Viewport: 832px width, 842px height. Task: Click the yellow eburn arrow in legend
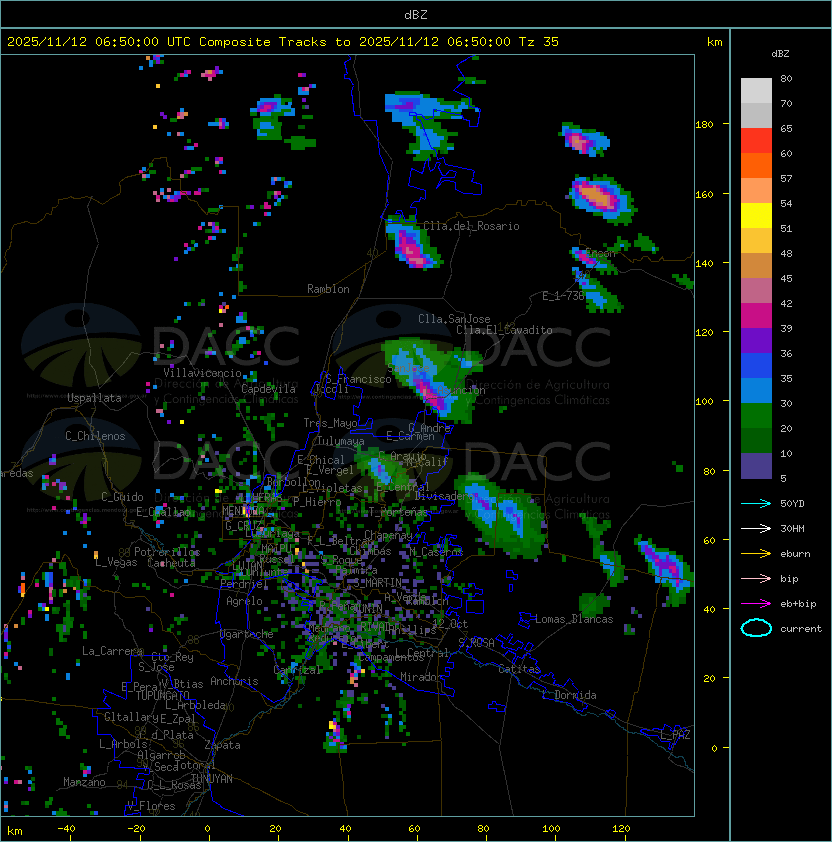click(x=756, y=554)
